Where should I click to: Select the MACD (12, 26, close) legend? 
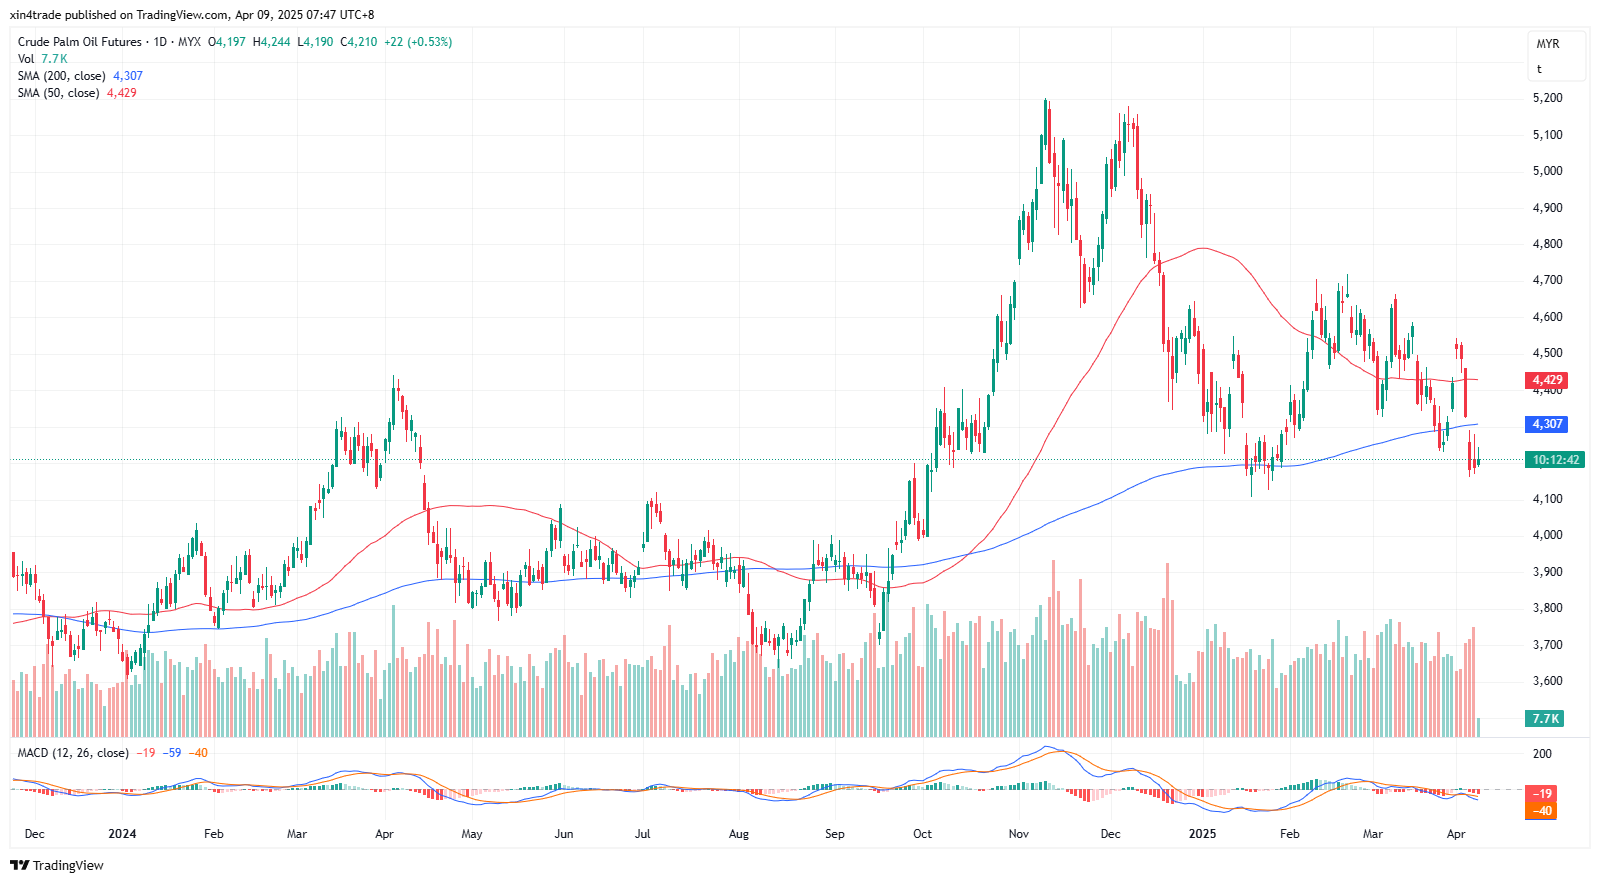click(x=73, y=753)
